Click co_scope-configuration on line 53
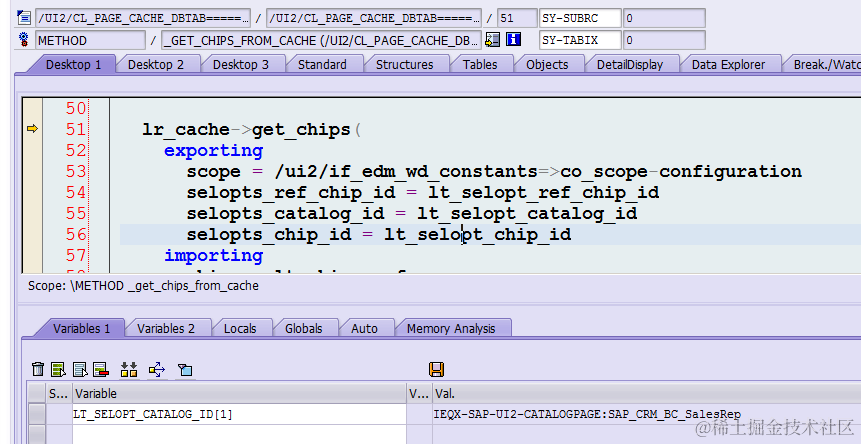Viewport: 861px width, 444px height. point(681,171)
